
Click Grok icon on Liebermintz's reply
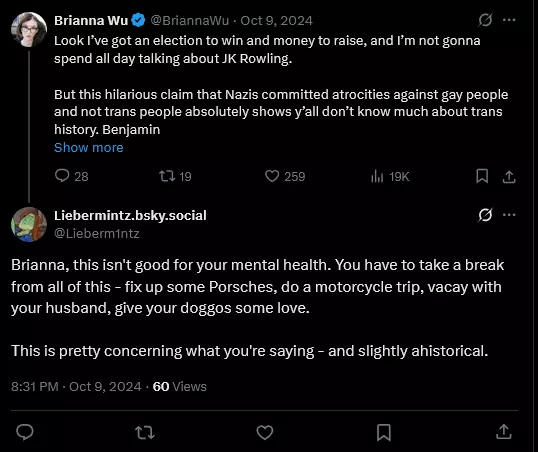click(485, 215)
